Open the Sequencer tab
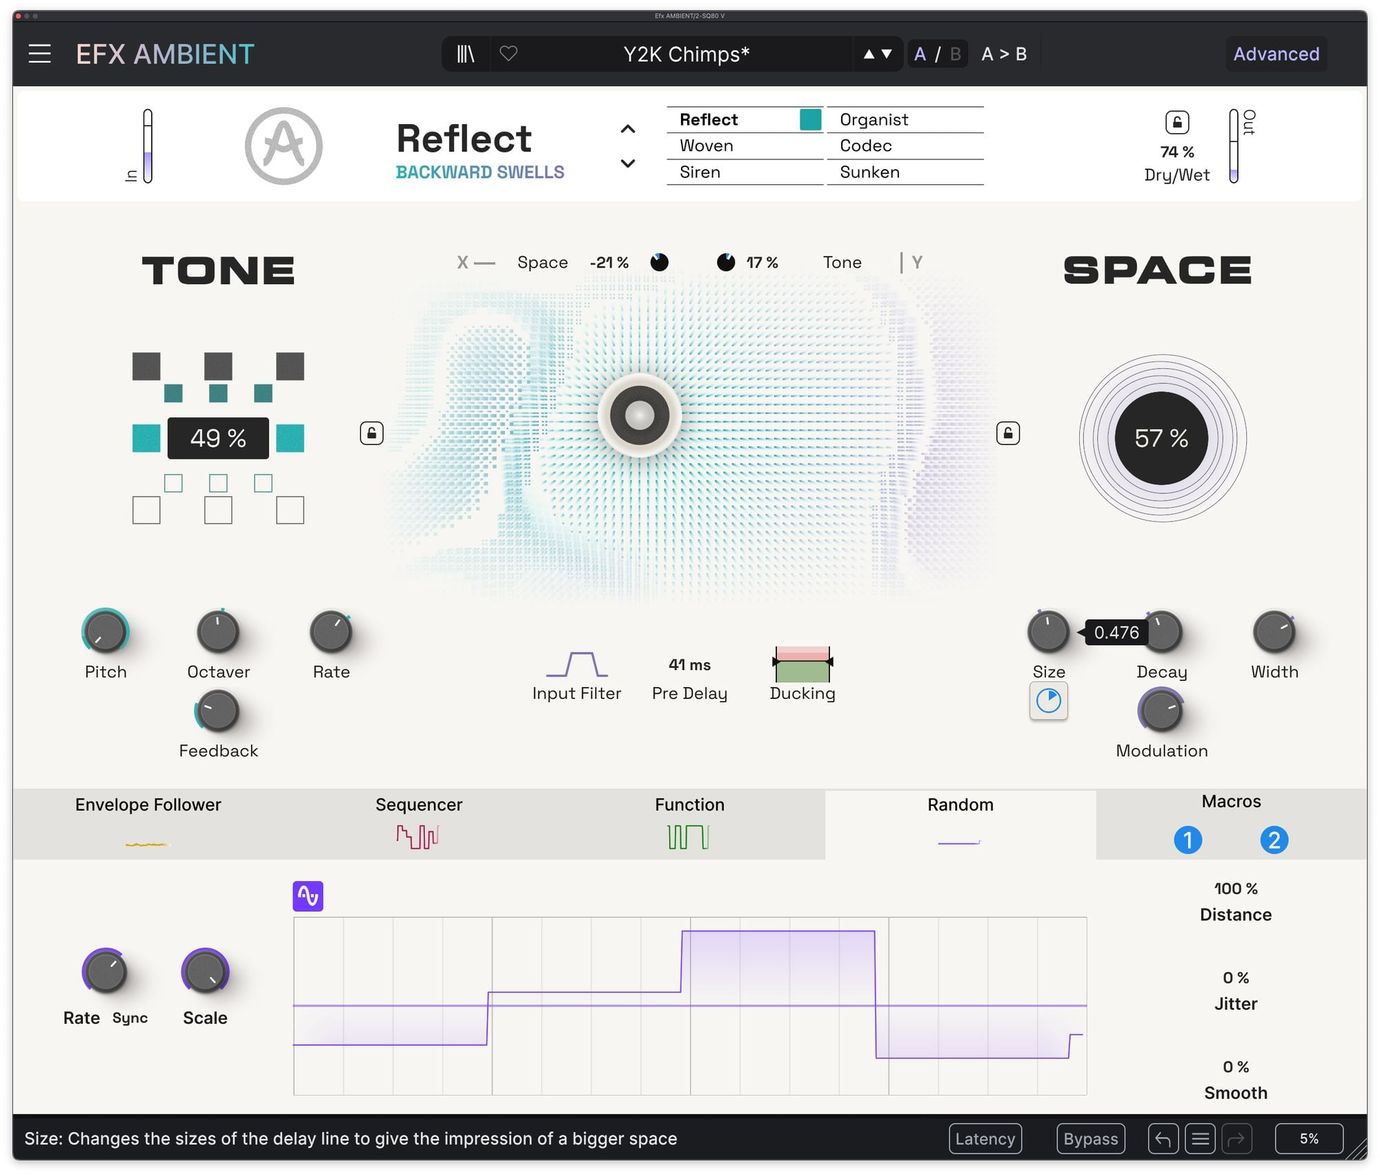1380x1175 pixels. pyautogui.click(x=419, y=824)
